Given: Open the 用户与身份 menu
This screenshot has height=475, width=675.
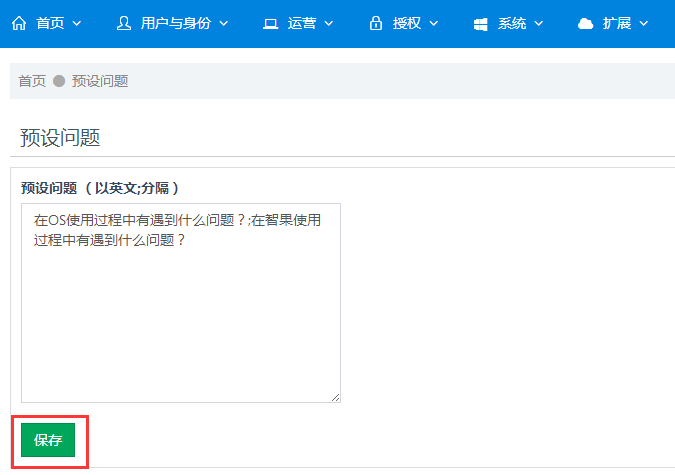Looking at the screenshot, I should 176,23.
